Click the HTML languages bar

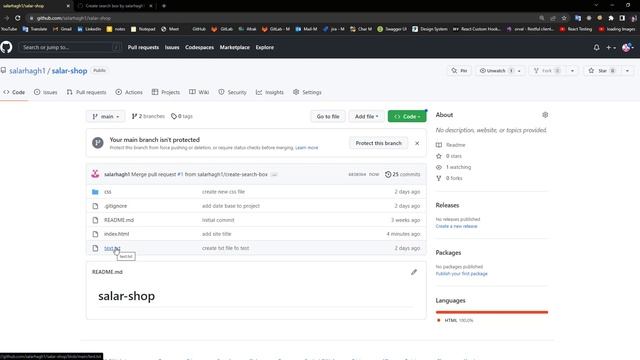(x=491, y=312)
